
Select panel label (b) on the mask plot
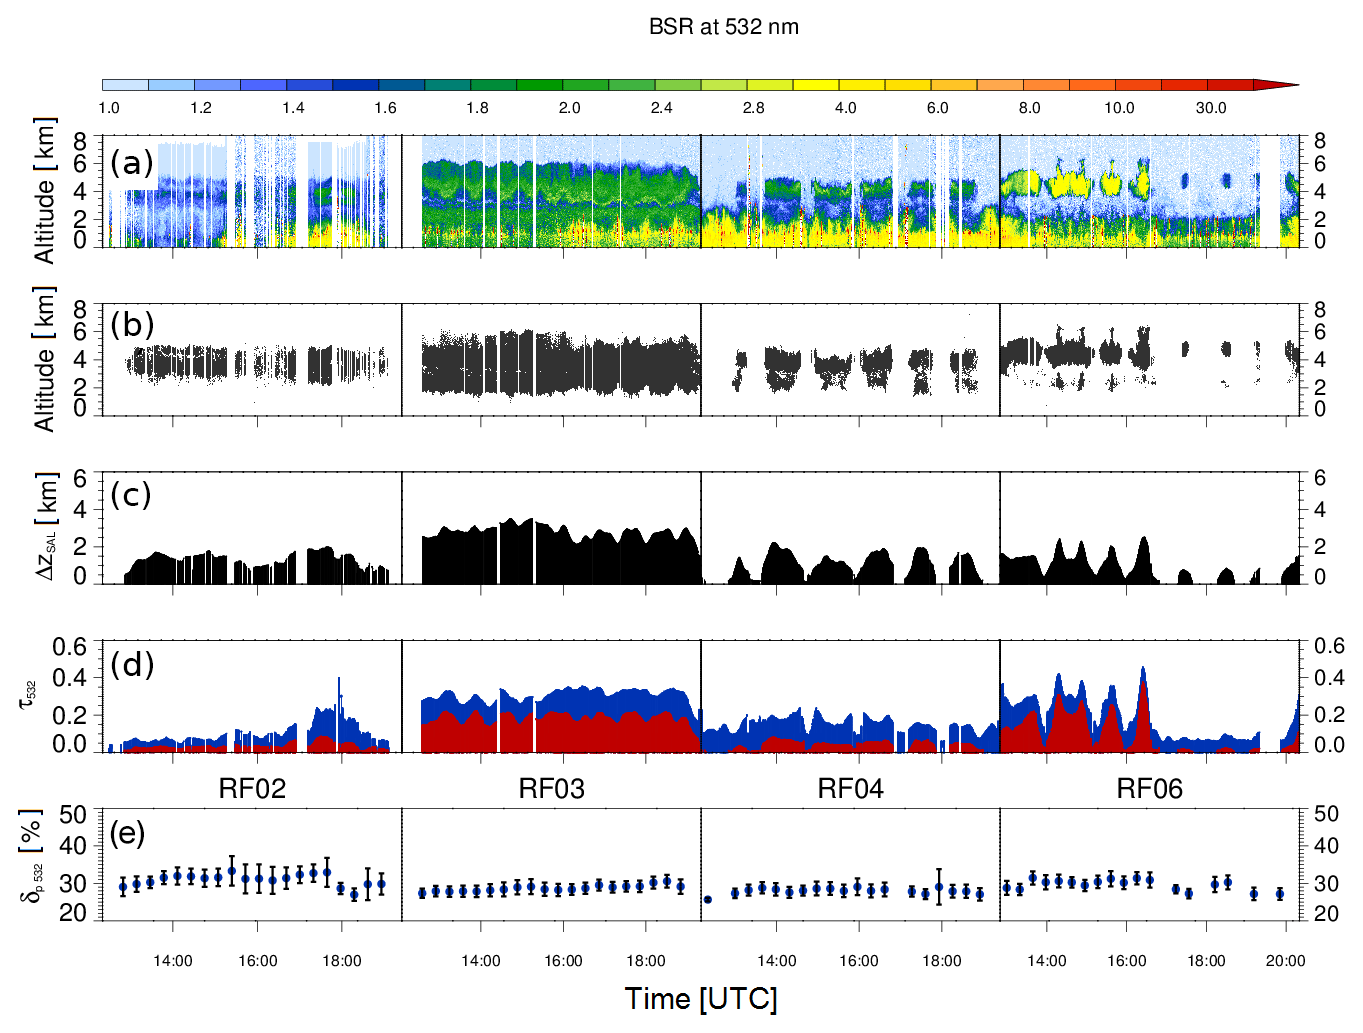point(132,325)
